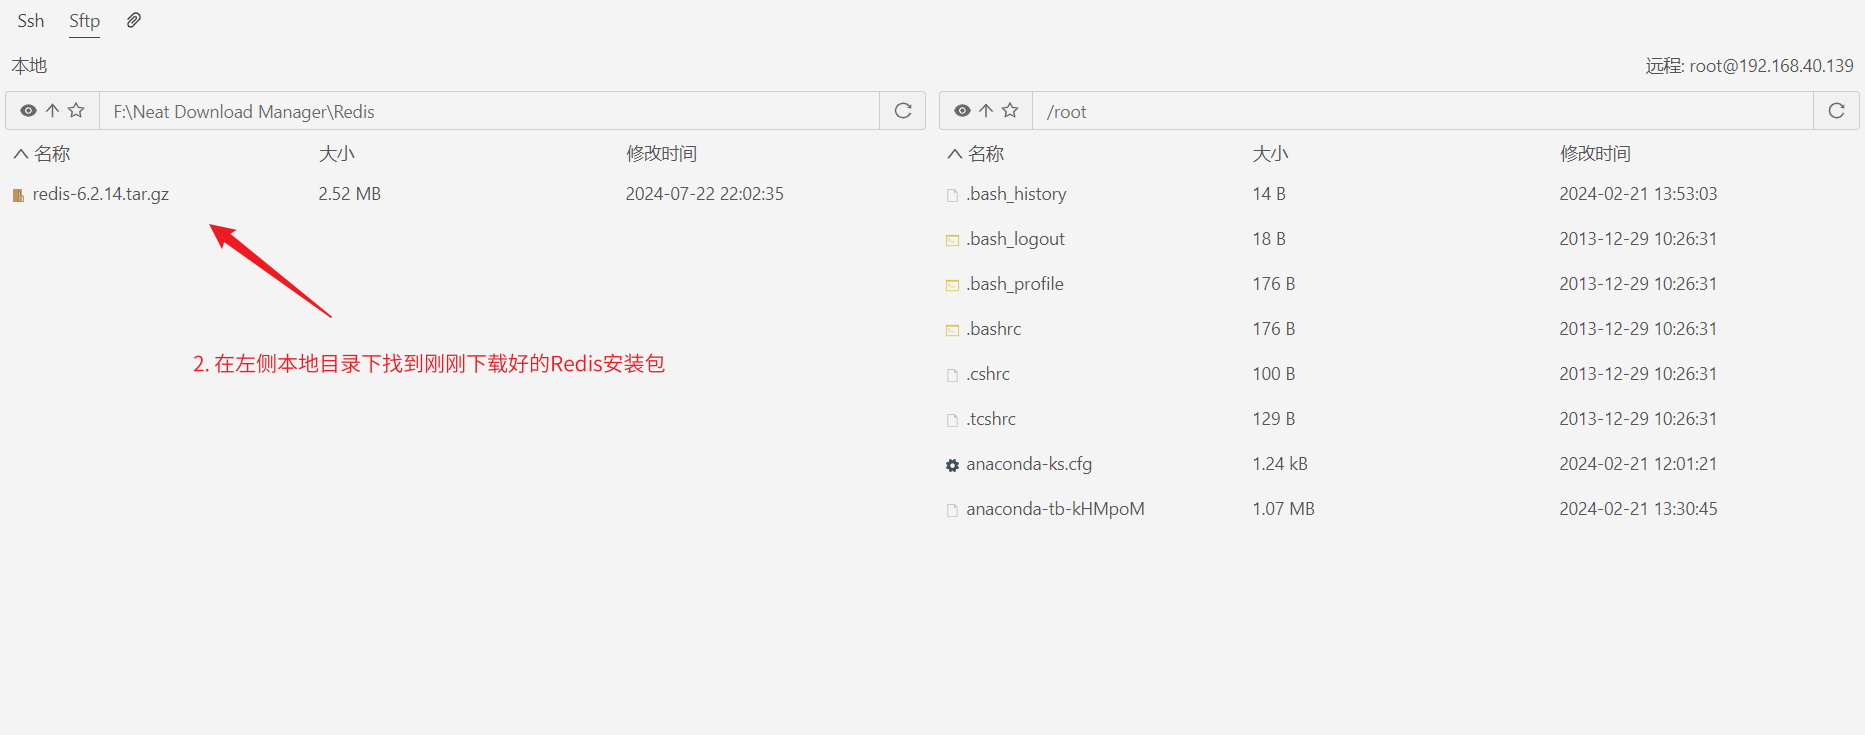
Task: Sort remote files by name column
Action: click(985, 154)
